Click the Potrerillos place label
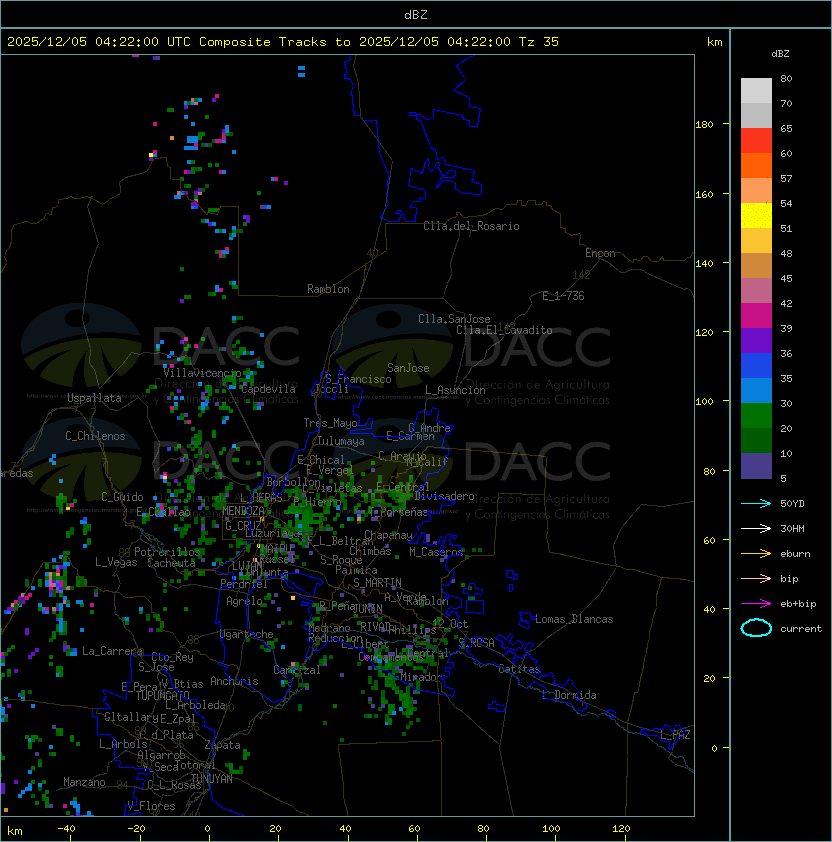832x842 pixels. click(x=167, y=552)
